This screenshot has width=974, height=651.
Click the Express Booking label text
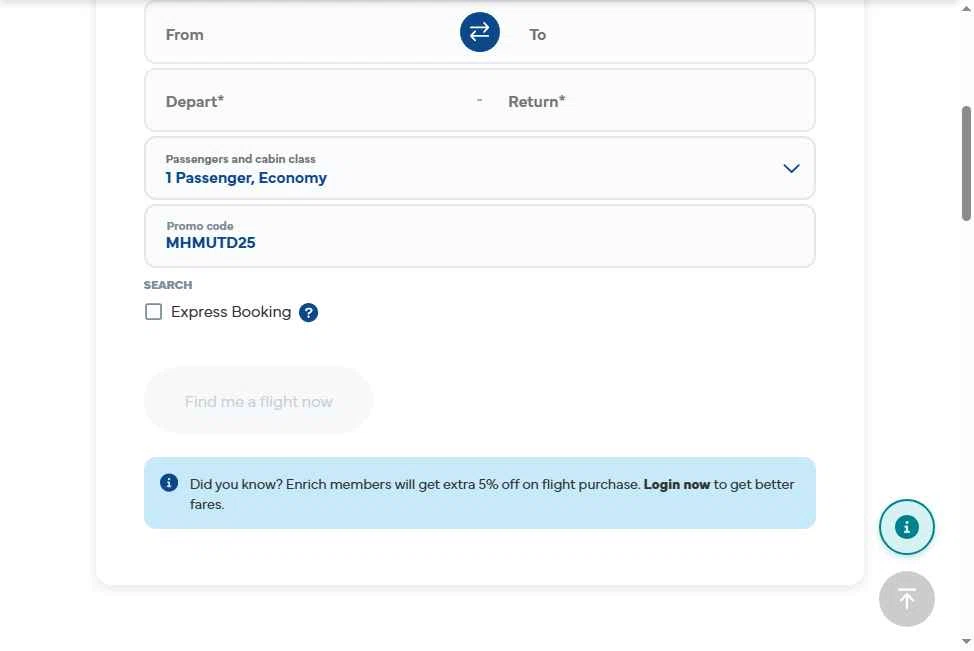[231, 312]
